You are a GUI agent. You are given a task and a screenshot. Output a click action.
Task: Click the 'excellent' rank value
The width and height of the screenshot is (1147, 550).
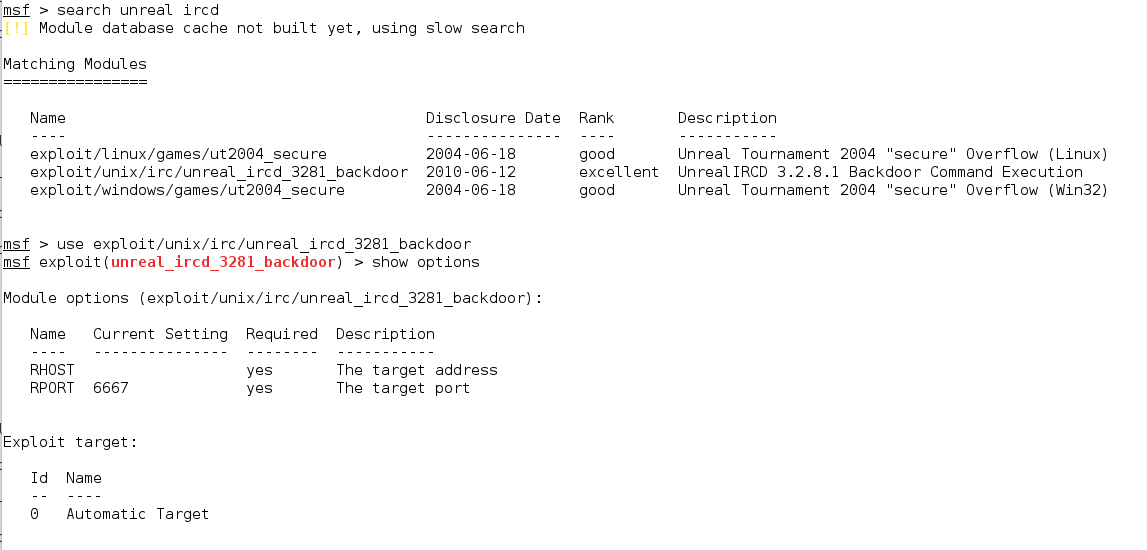coord(618,172)
